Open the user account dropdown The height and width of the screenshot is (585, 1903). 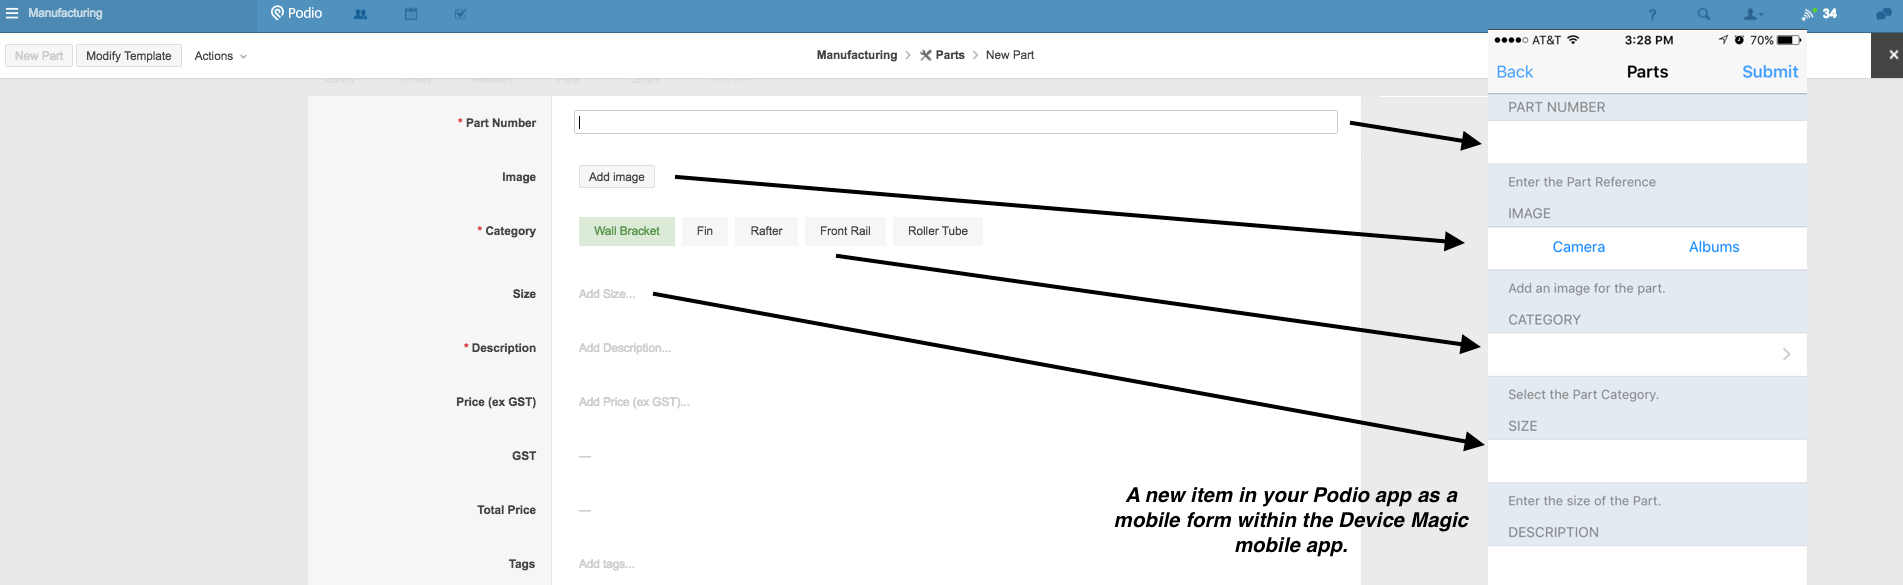pos(1753,15)
